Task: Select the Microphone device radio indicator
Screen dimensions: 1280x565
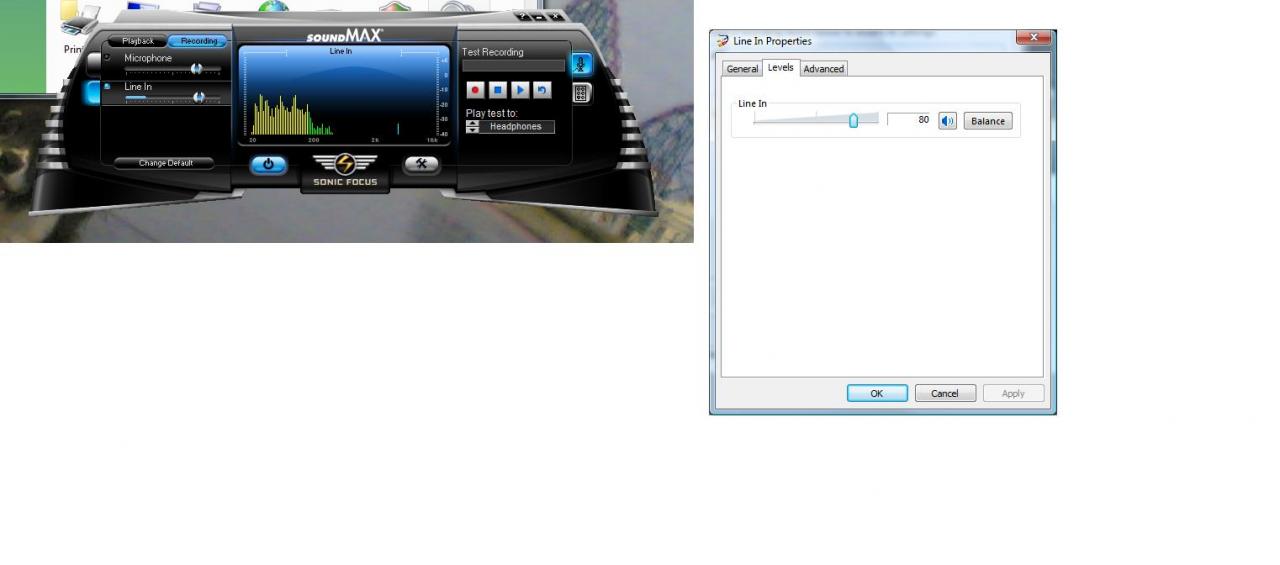Action: [x=108, y=58]
